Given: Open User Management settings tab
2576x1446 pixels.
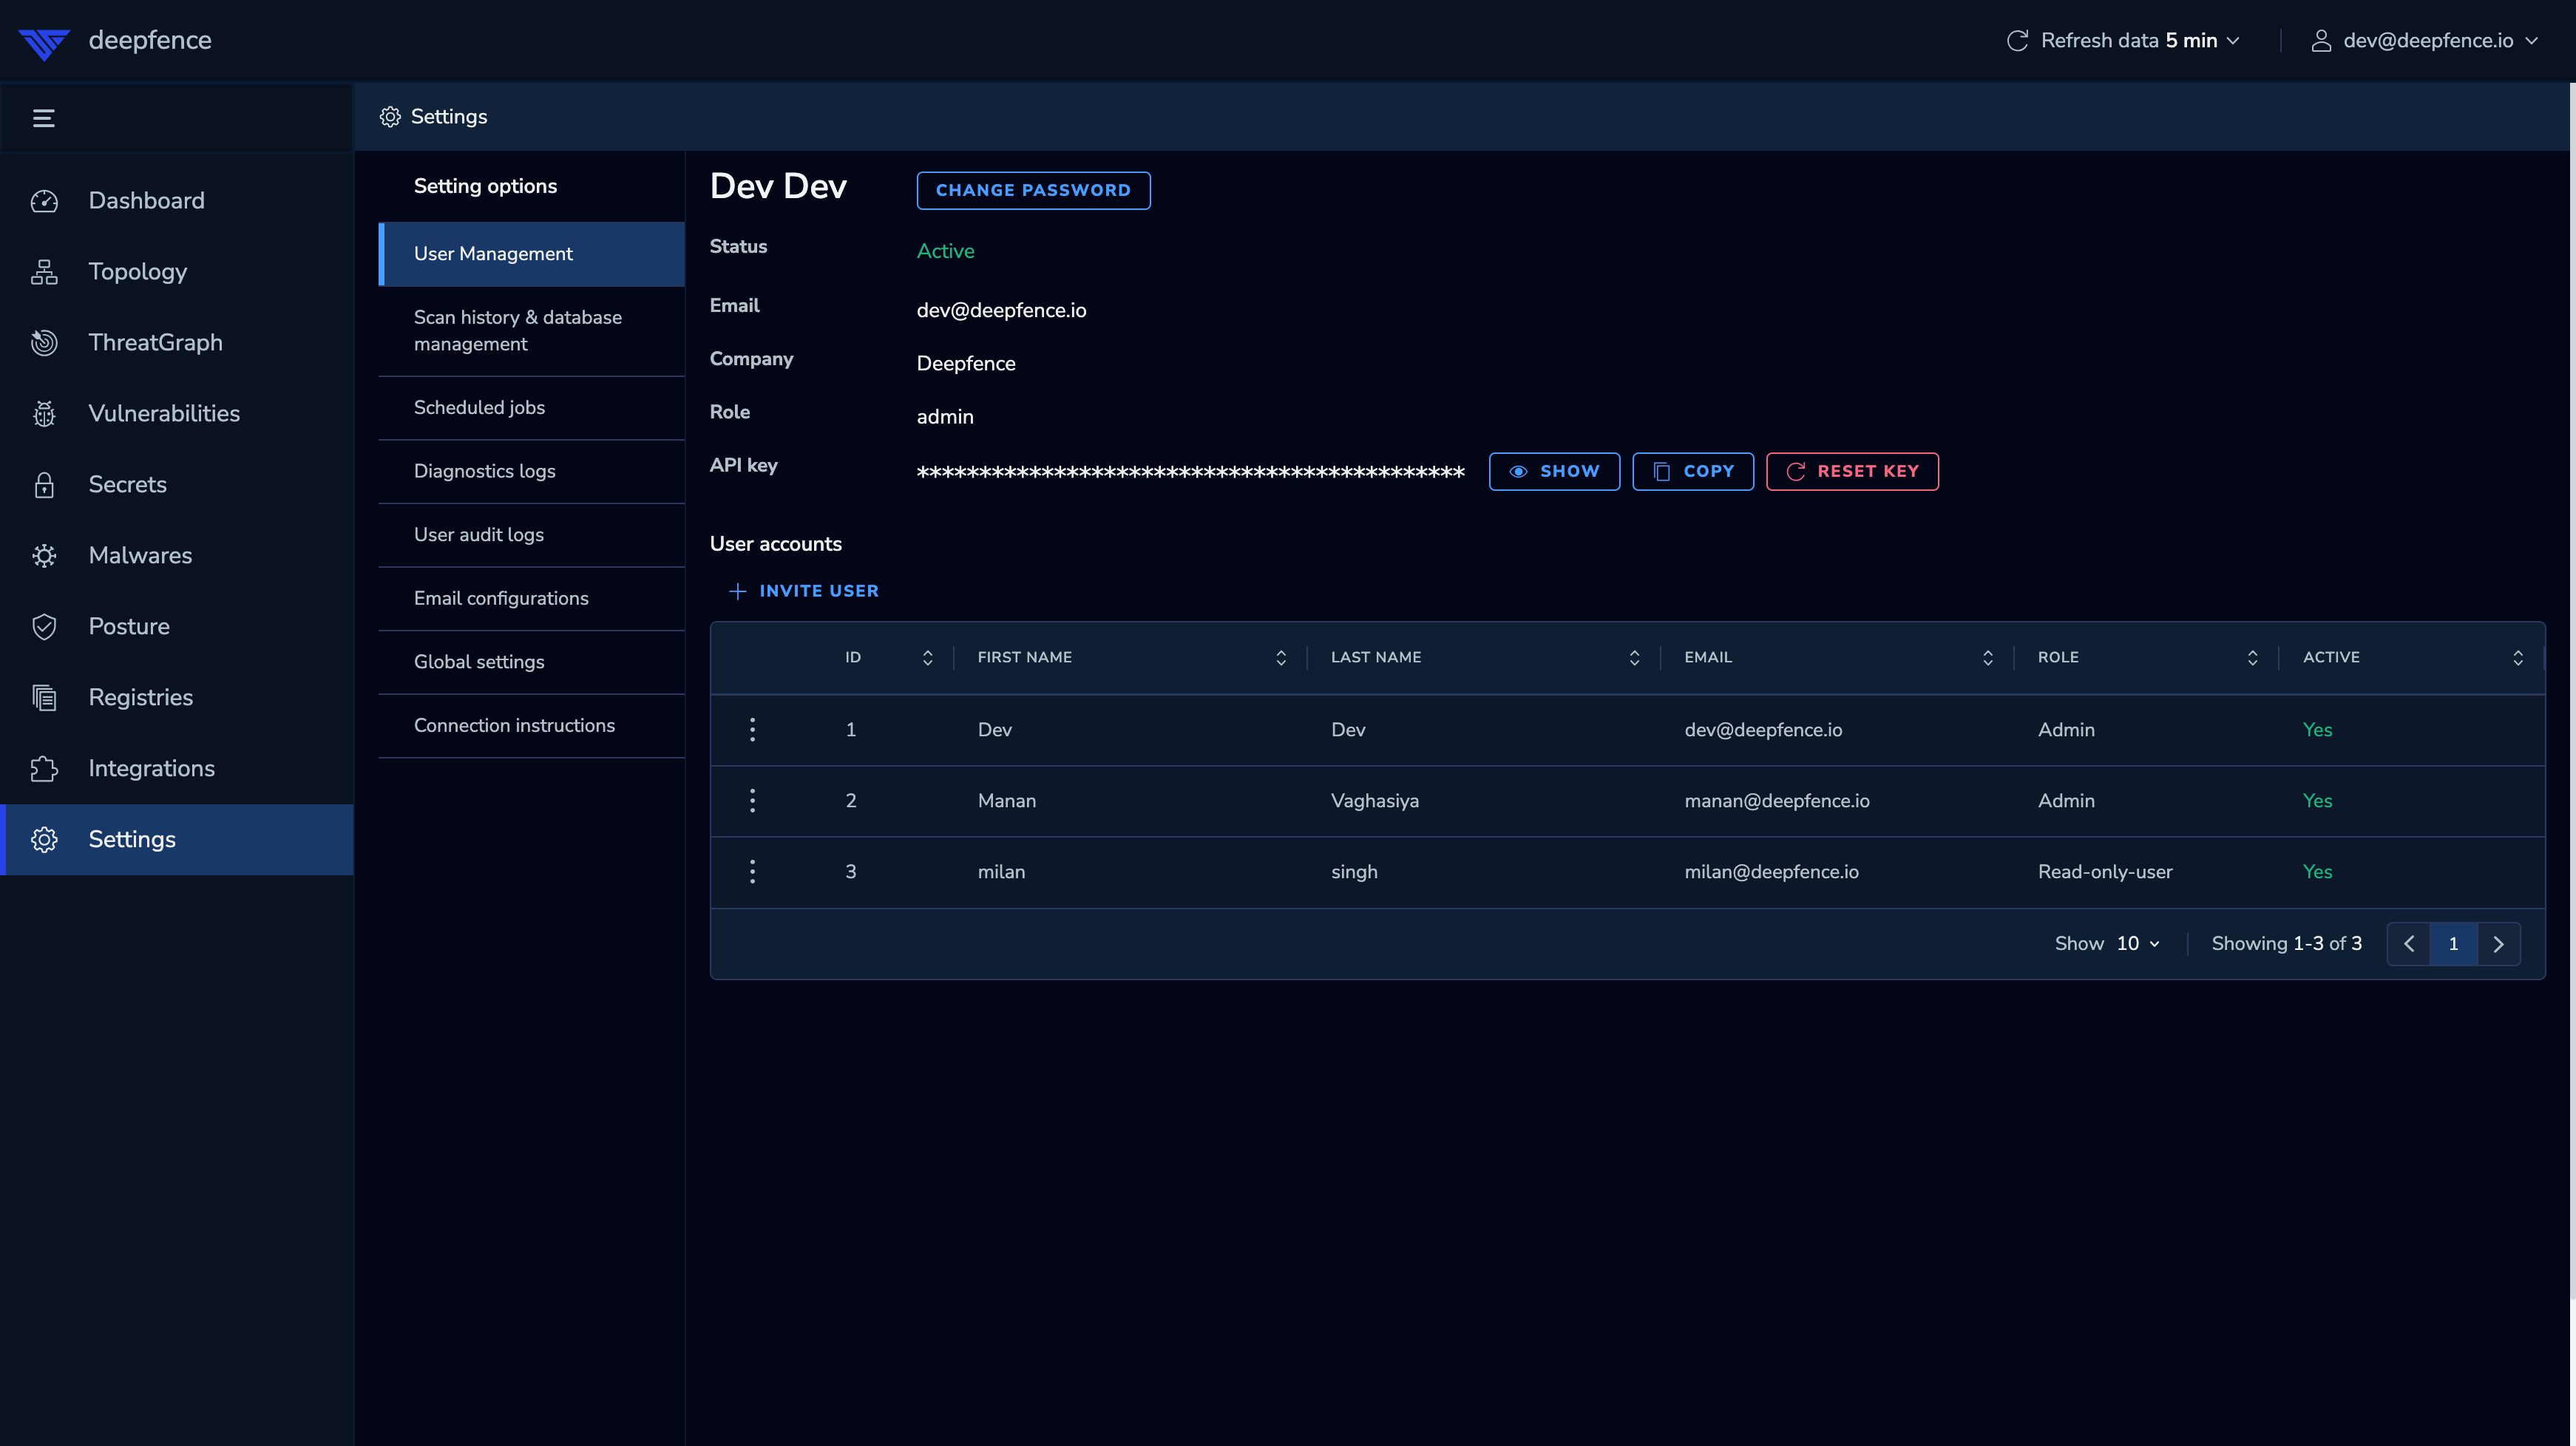Looking at the screenshot, I should (x=531, y=254).
